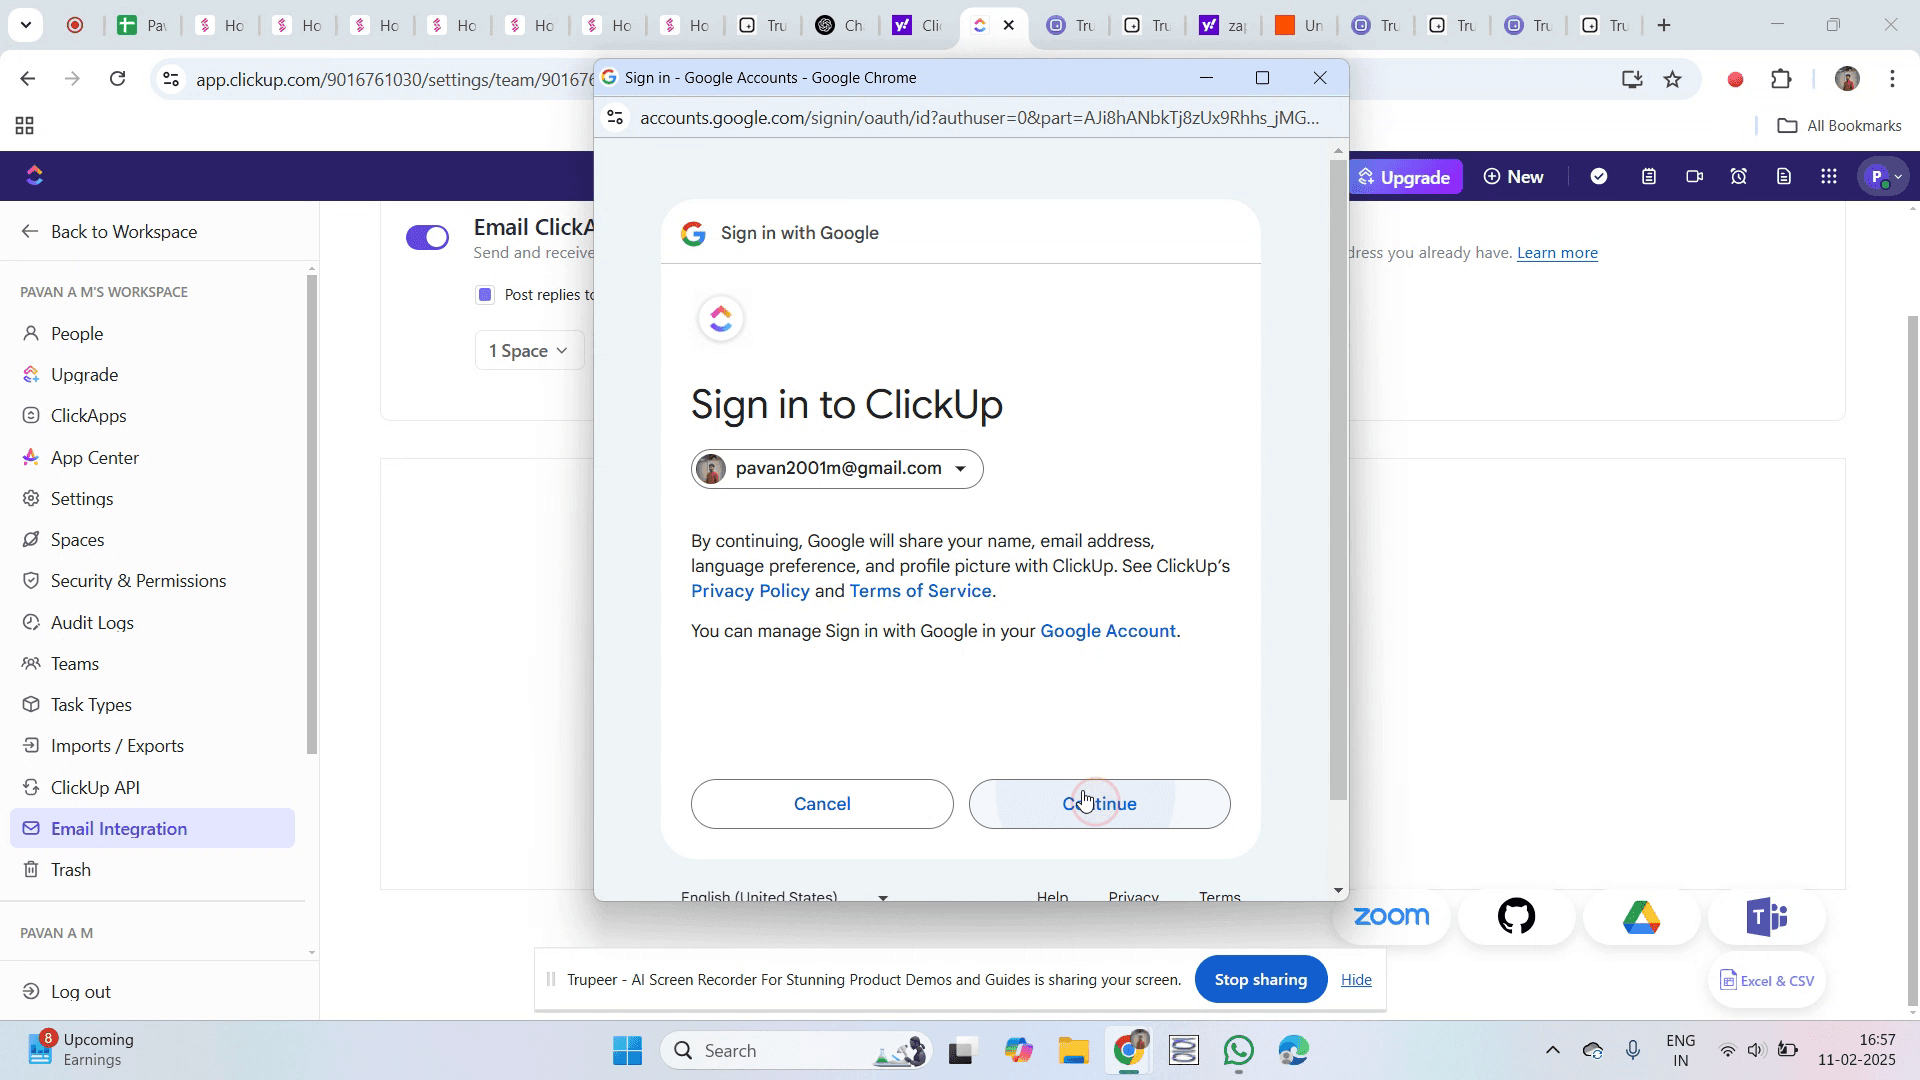Viewport: 1920px width, 1080px height.
Task: Click the Google Drive integration icon
Action: point(1641,916)
